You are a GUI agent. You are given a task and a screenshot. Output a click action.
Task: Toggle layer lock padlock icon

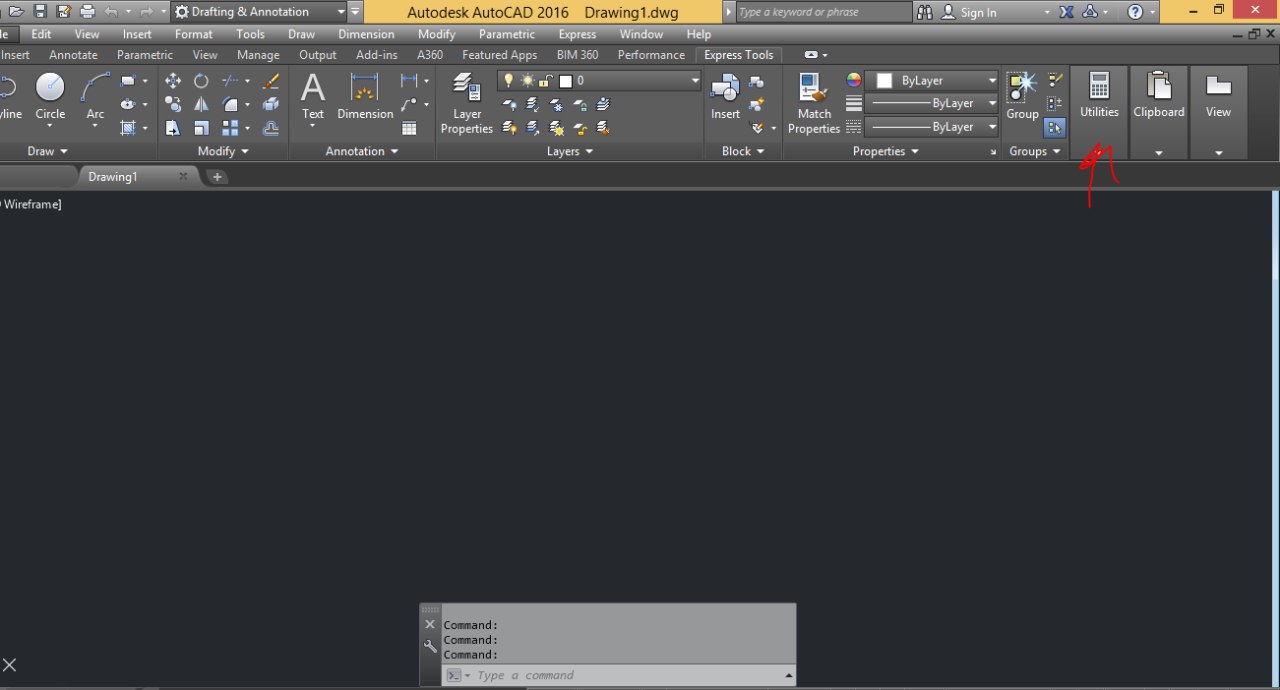tap(545, 81)
